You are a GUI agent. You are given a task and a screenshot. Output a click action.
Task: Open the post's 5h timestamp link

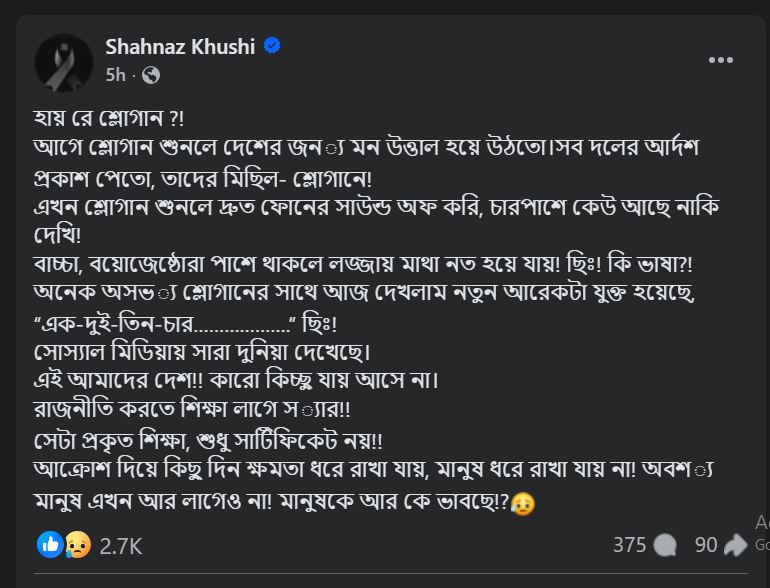(116, 75)
